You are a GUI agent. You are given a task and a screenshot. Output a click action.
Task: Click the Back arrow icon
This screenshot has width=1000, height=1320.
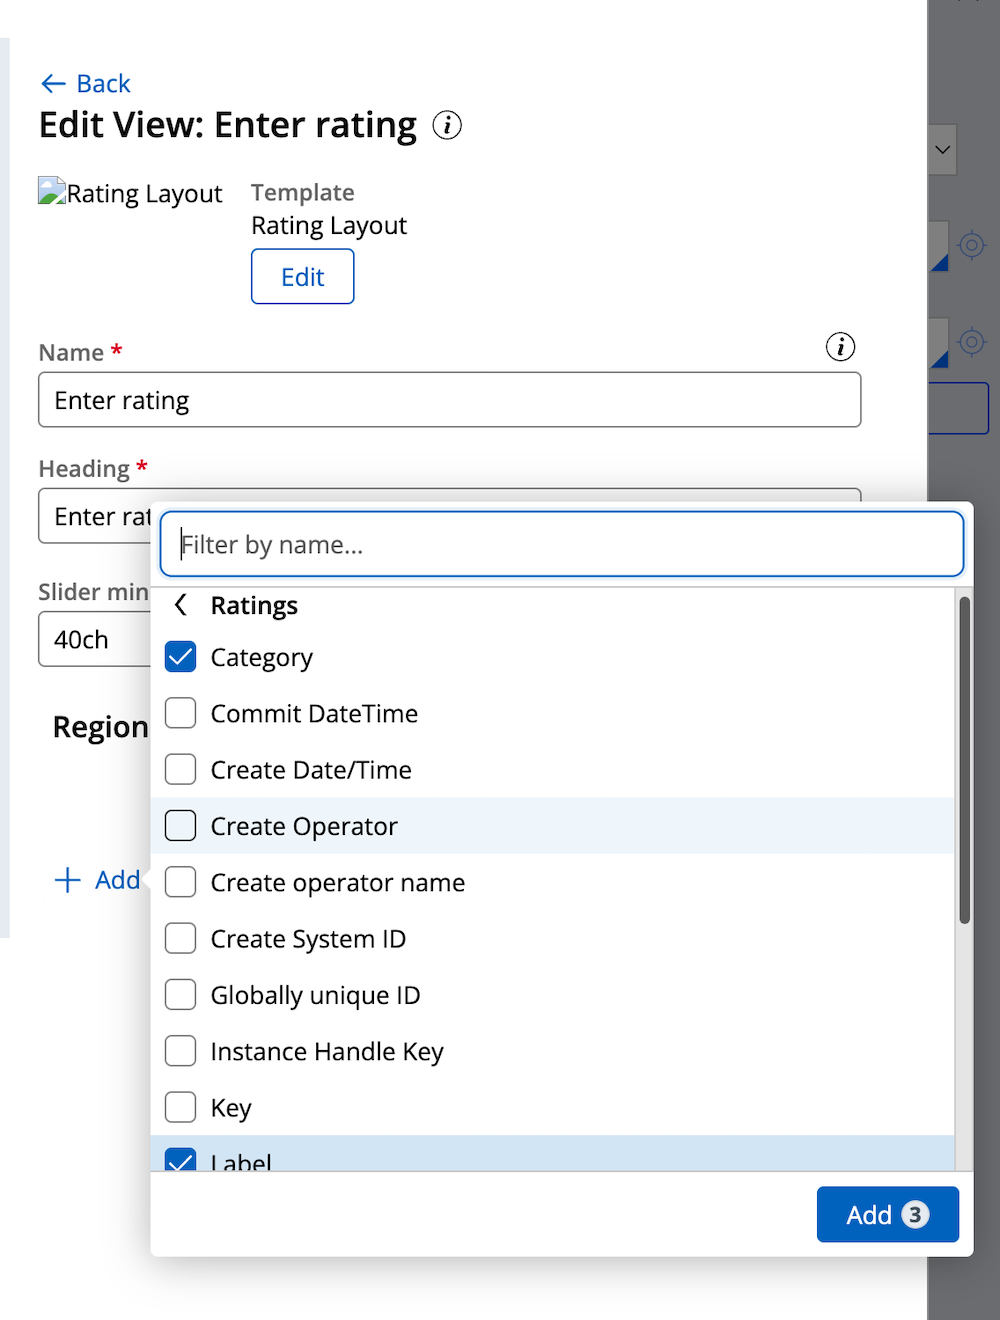[x=53, y=84]
